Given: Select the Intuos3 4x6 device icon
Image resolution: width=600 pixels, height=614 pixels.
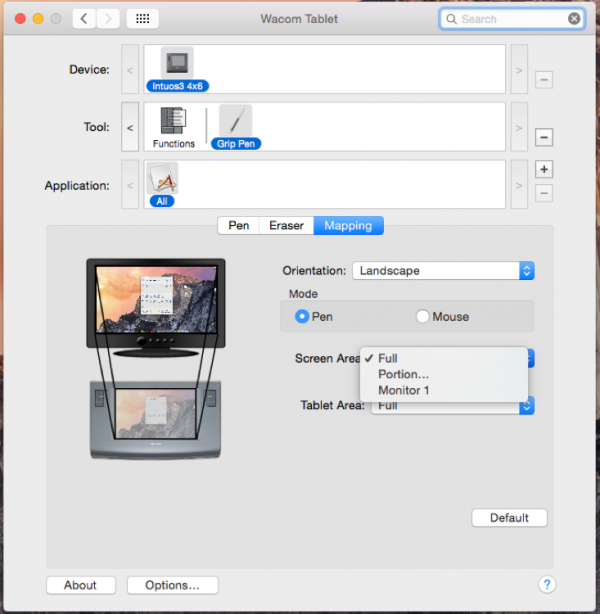Looking at the screenshot, I should (x=177, y=64).
